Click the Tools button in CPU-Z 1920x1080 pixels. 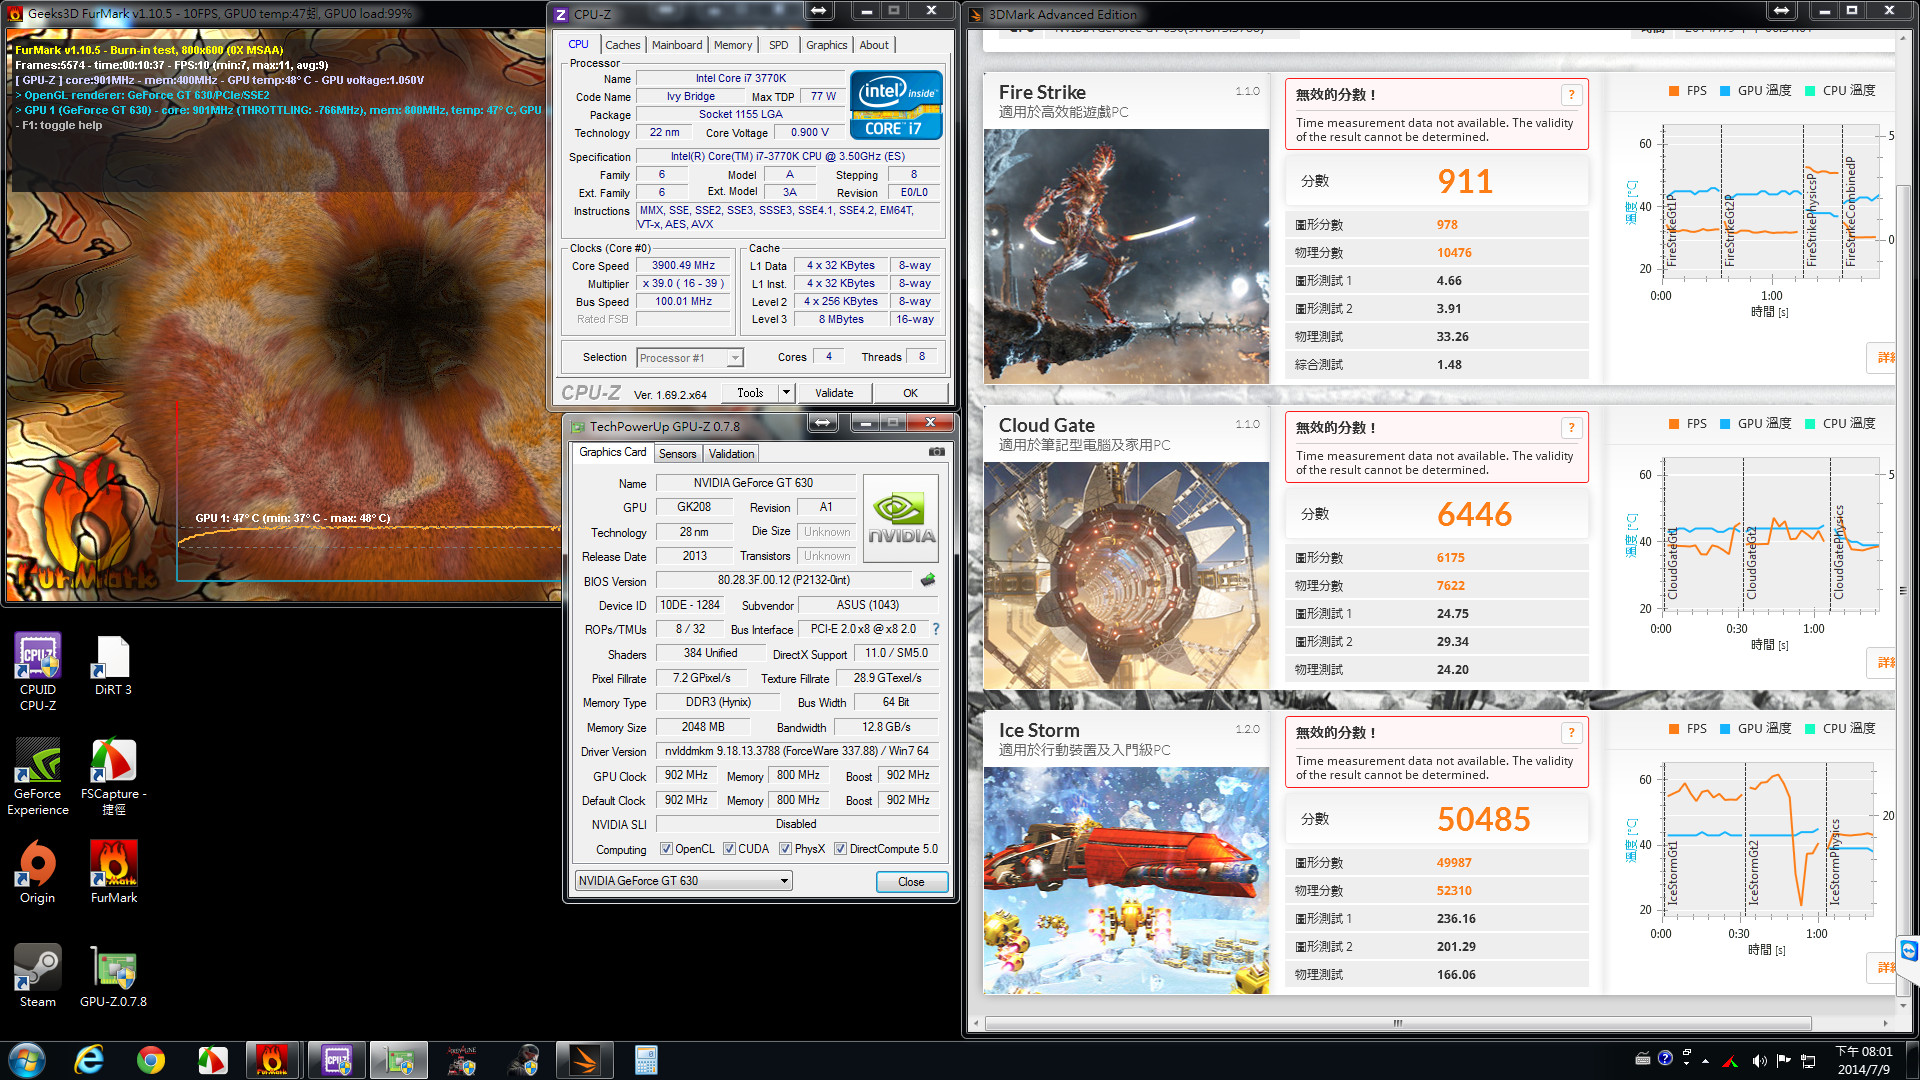pyautogui.click(x=750, y=393)
